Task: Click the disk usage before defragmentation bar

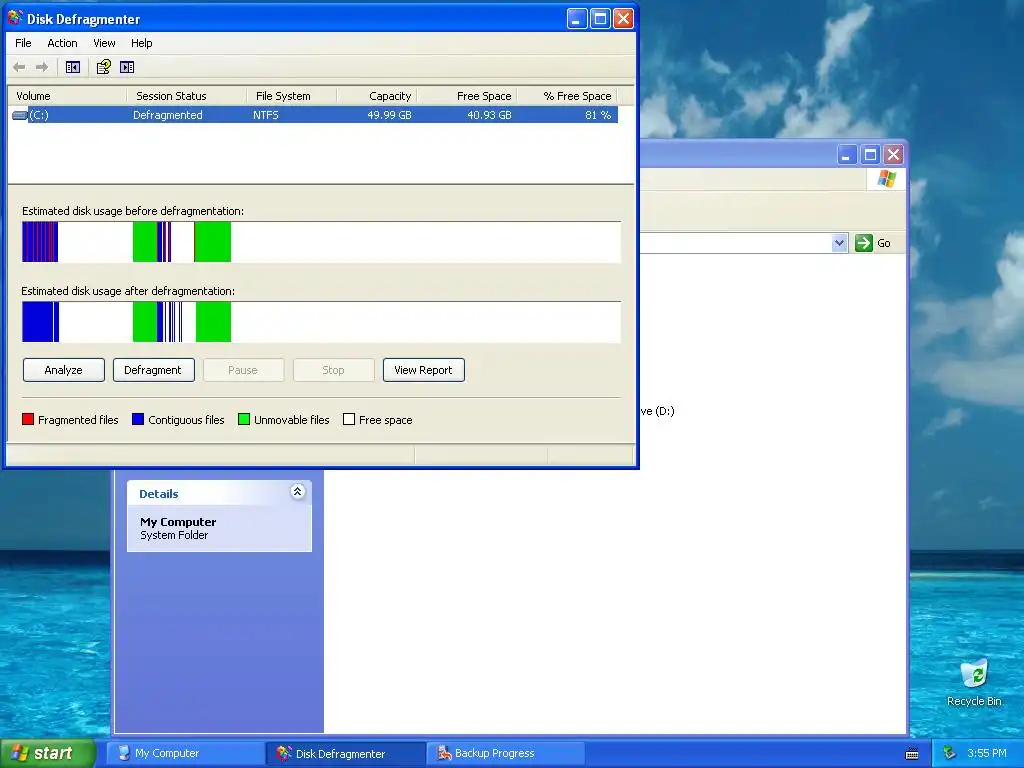Action: (x=321, y=242)
